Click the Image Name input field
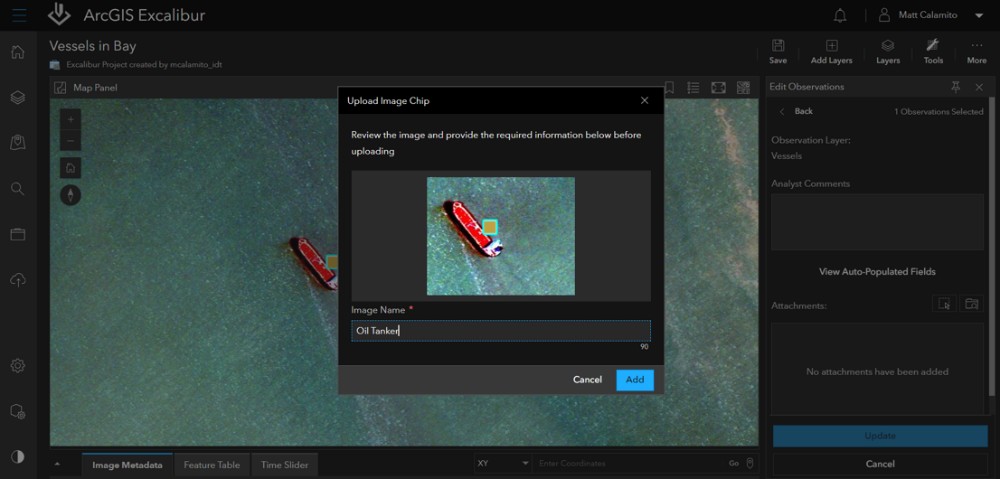Viewport: 1000px width, 479px height. tap(501, 331)
